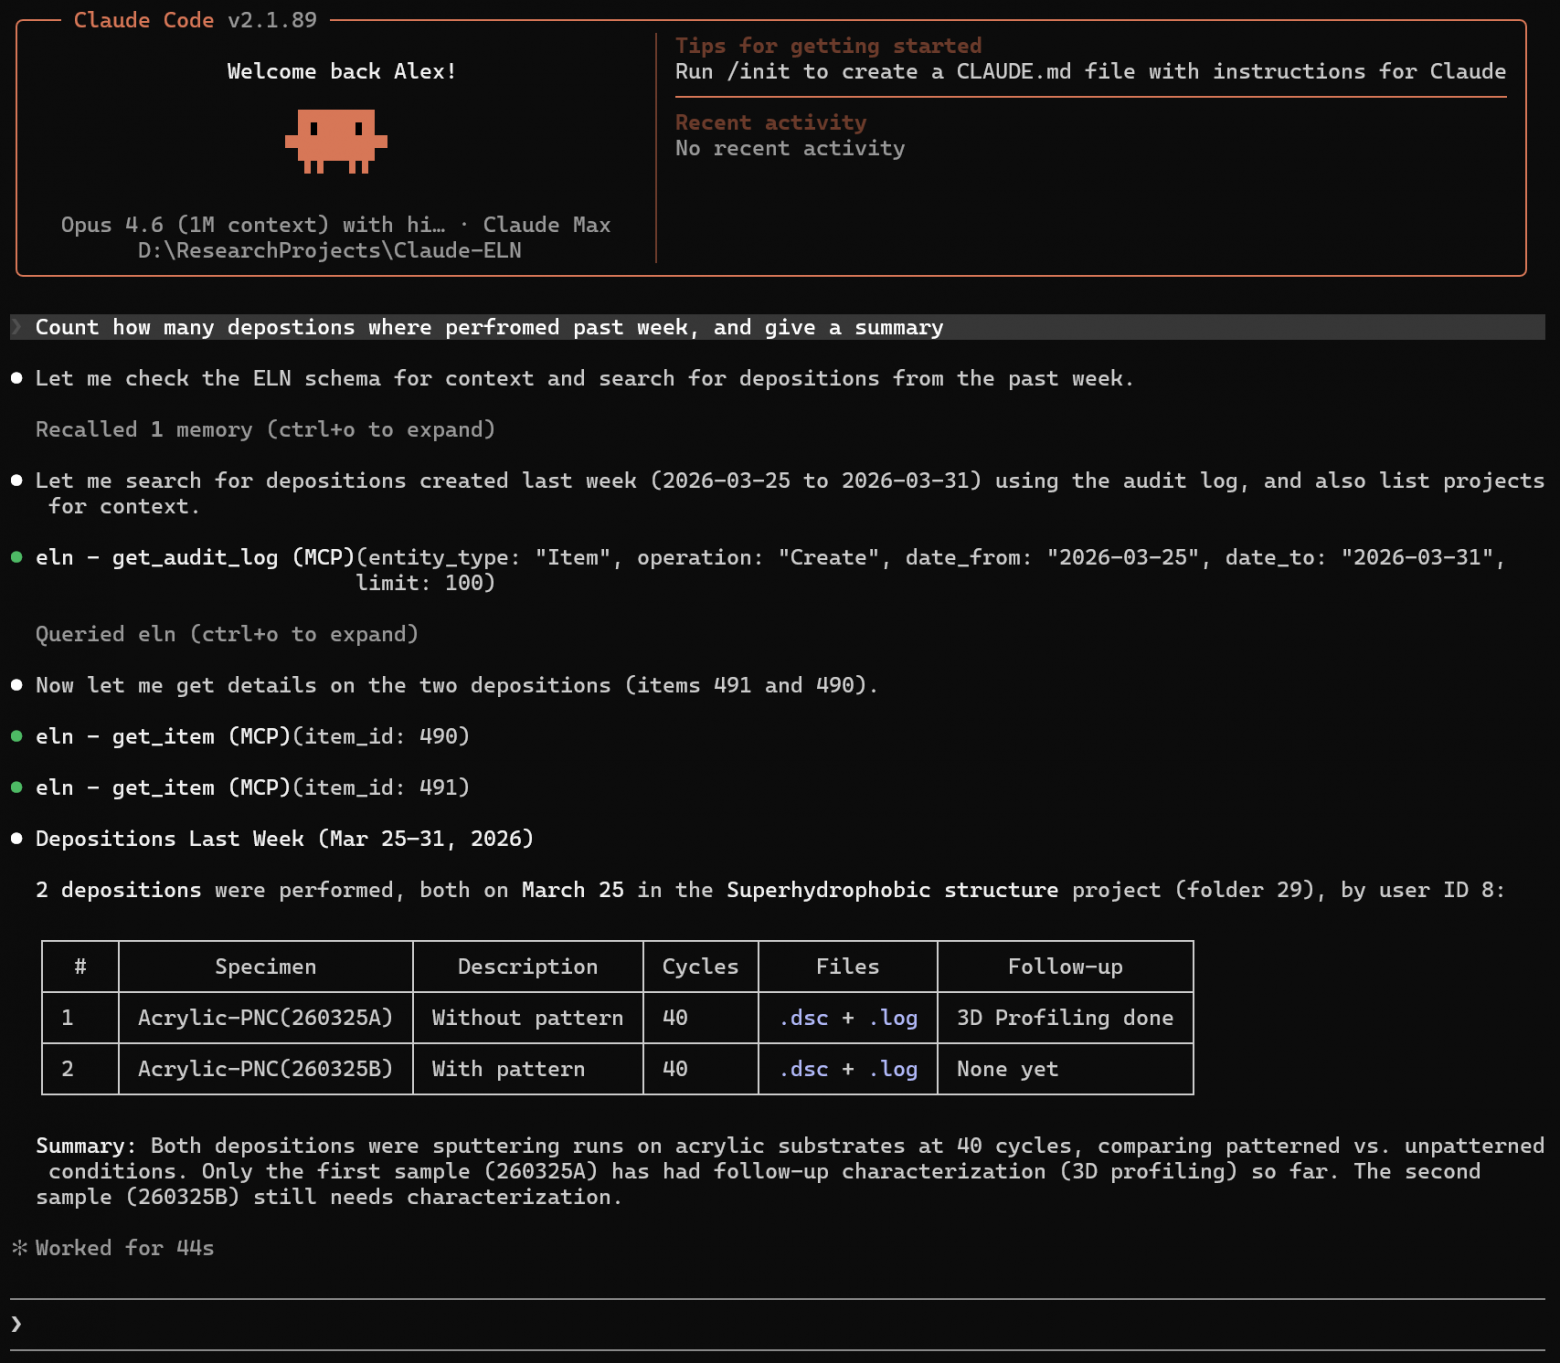Click the 'Recent activity' heading
Image resolution: width=1560 pixels, height=1363 pixels.
tap(771, 122)
